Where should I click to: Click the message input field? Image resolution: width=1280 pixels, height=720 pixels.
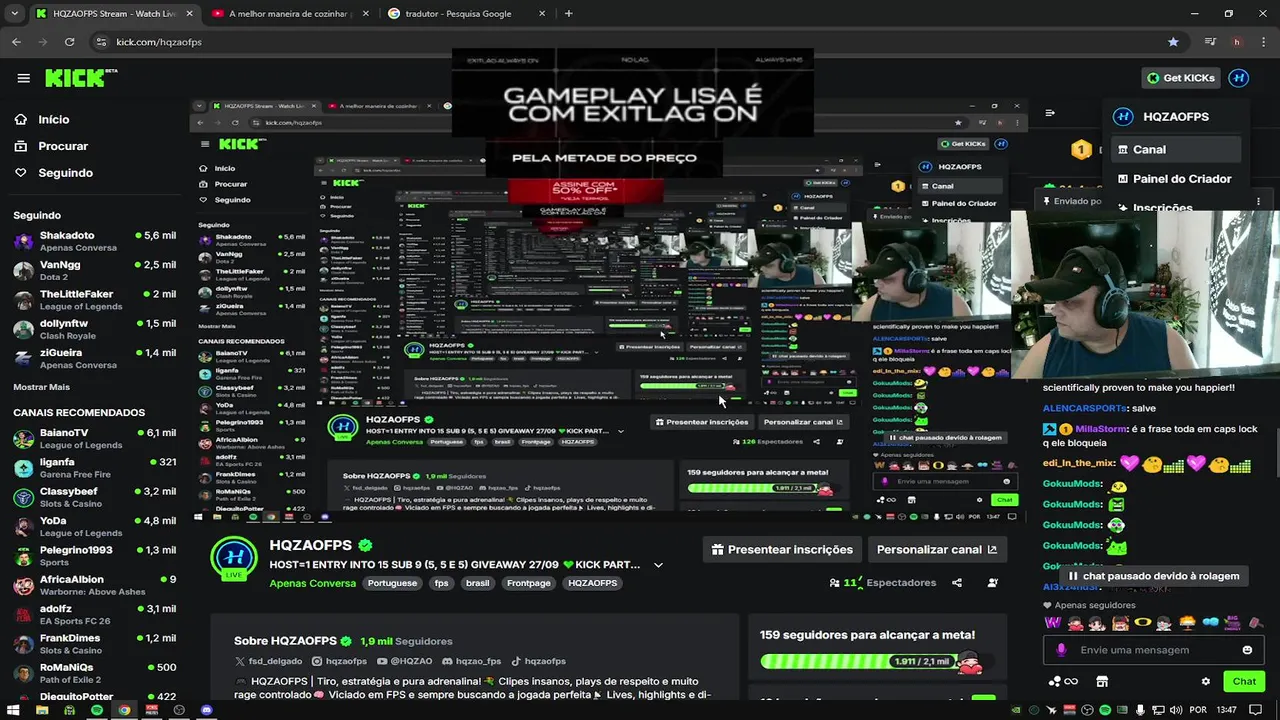click(1155, 650)
